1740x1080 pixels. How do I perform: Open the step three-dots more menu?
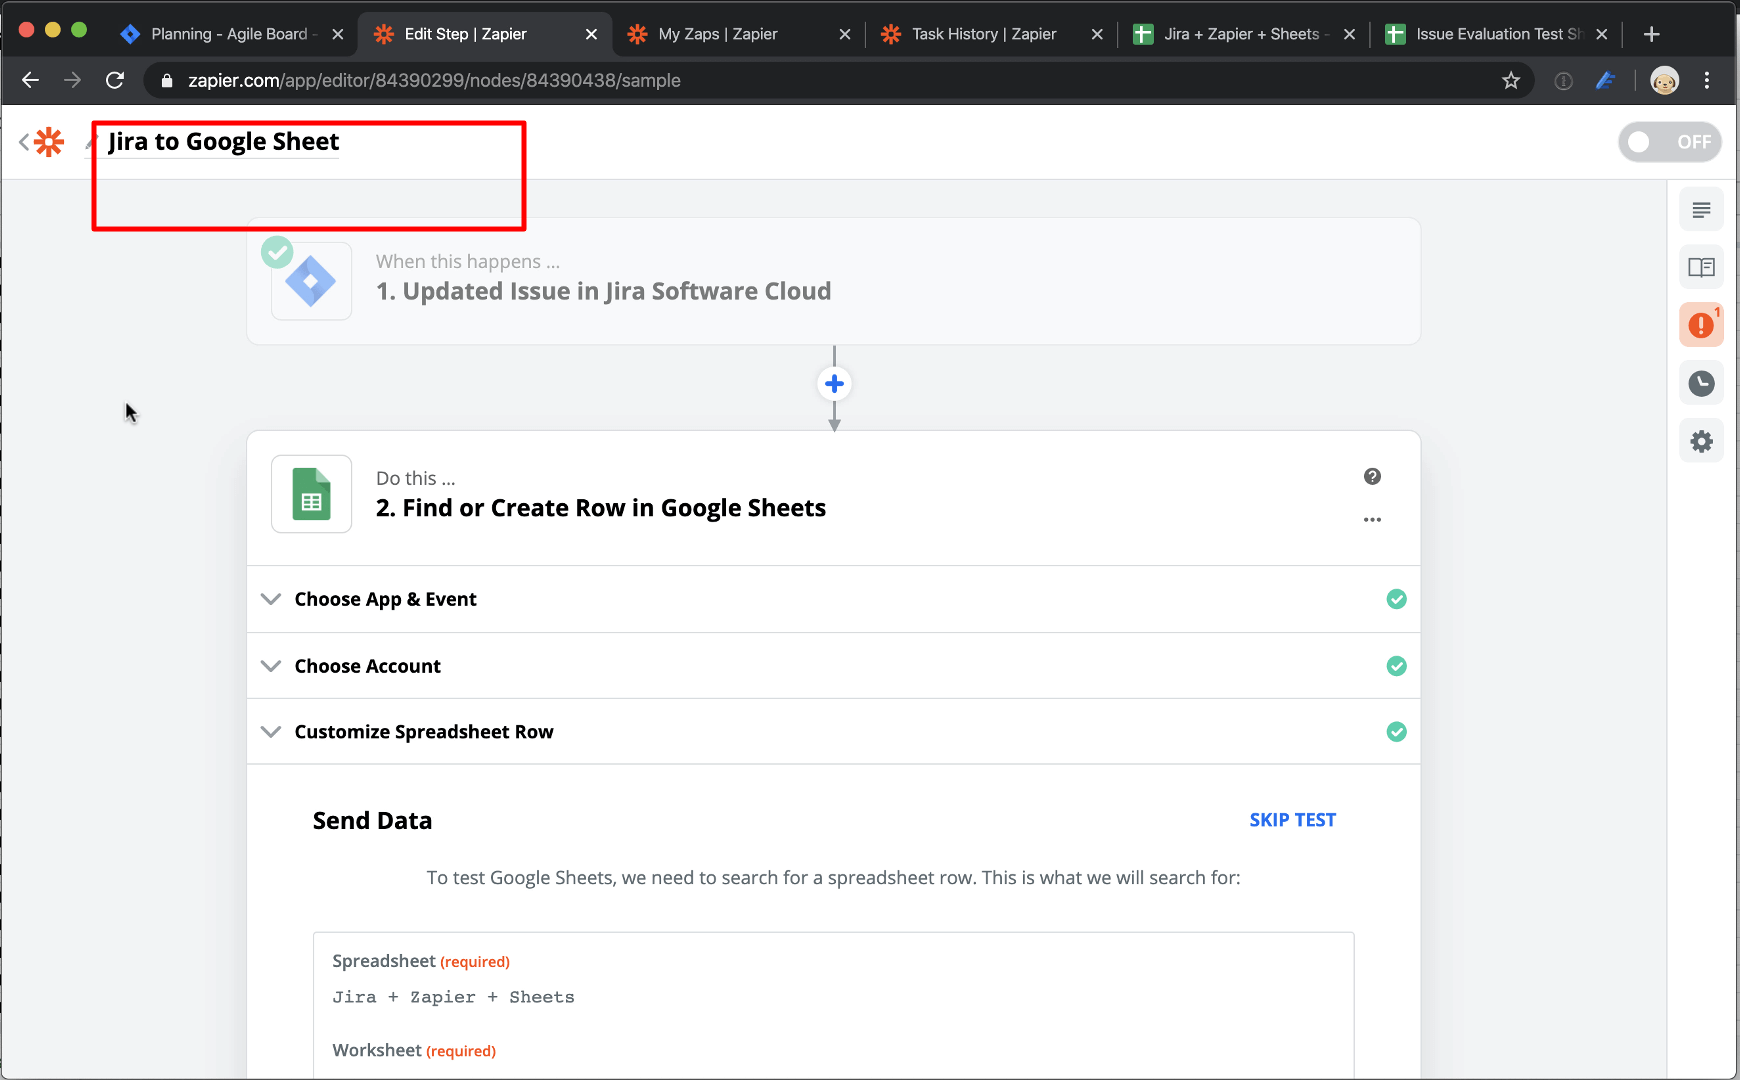coord(1372,520)
